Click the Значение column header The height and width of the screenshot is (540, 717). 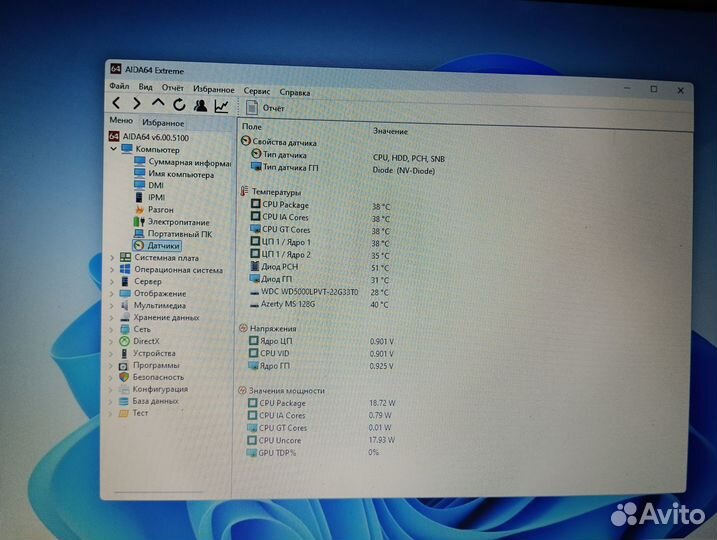pos(390,131)
